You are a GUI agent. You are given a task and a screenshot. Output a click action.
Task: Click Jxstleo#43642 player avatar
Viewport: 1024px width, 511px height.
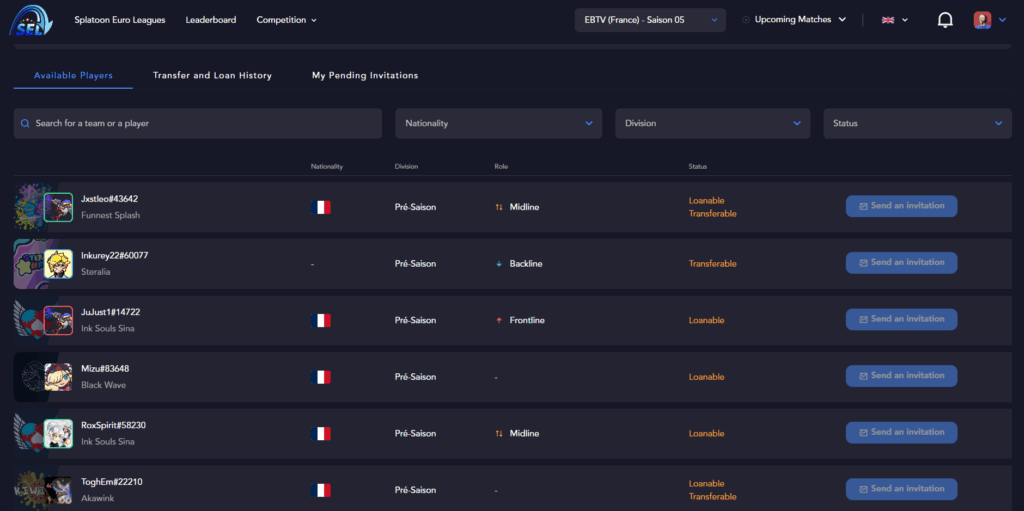tap(58, 207)
